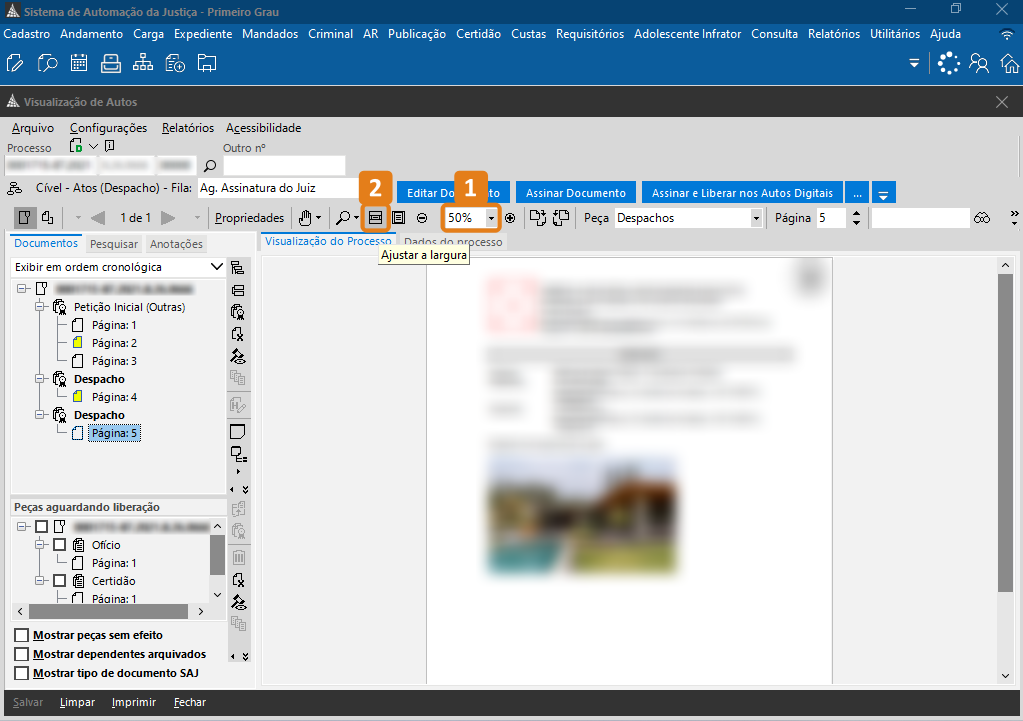Toggle the single page view icon

click(24, 218)
